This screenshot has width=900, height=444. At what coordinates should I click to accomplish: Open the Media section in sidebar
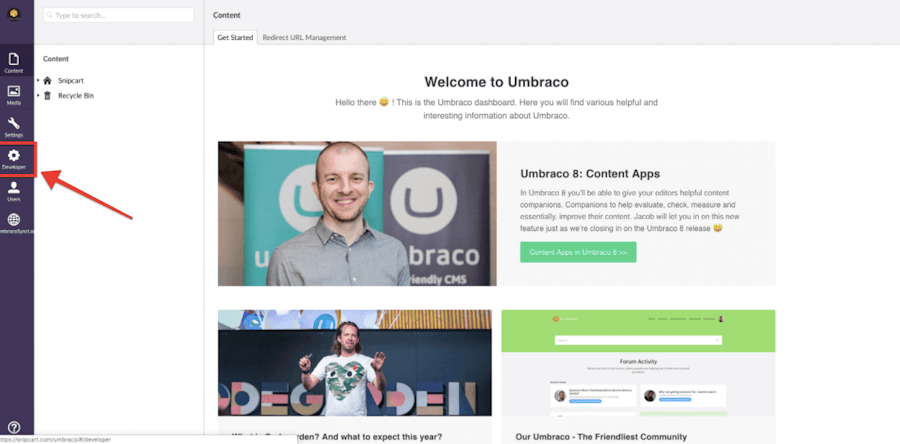pos(14,95)
